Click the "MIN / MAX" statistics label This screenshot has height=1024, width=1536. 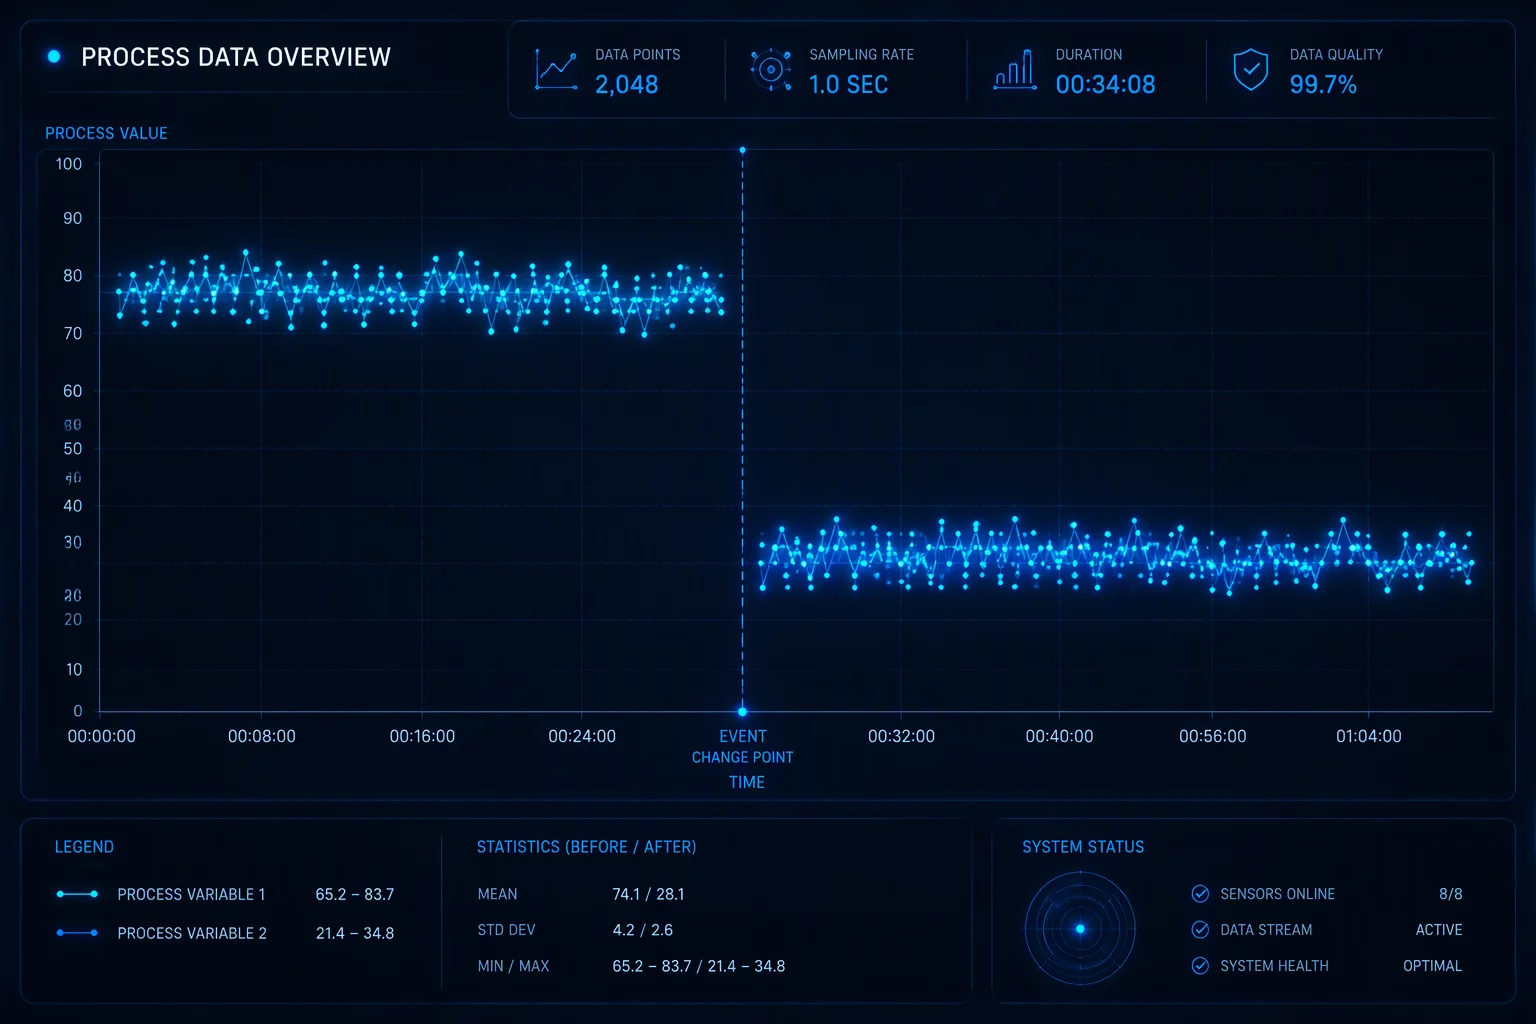pyautogui.click(x=513, y=966)
